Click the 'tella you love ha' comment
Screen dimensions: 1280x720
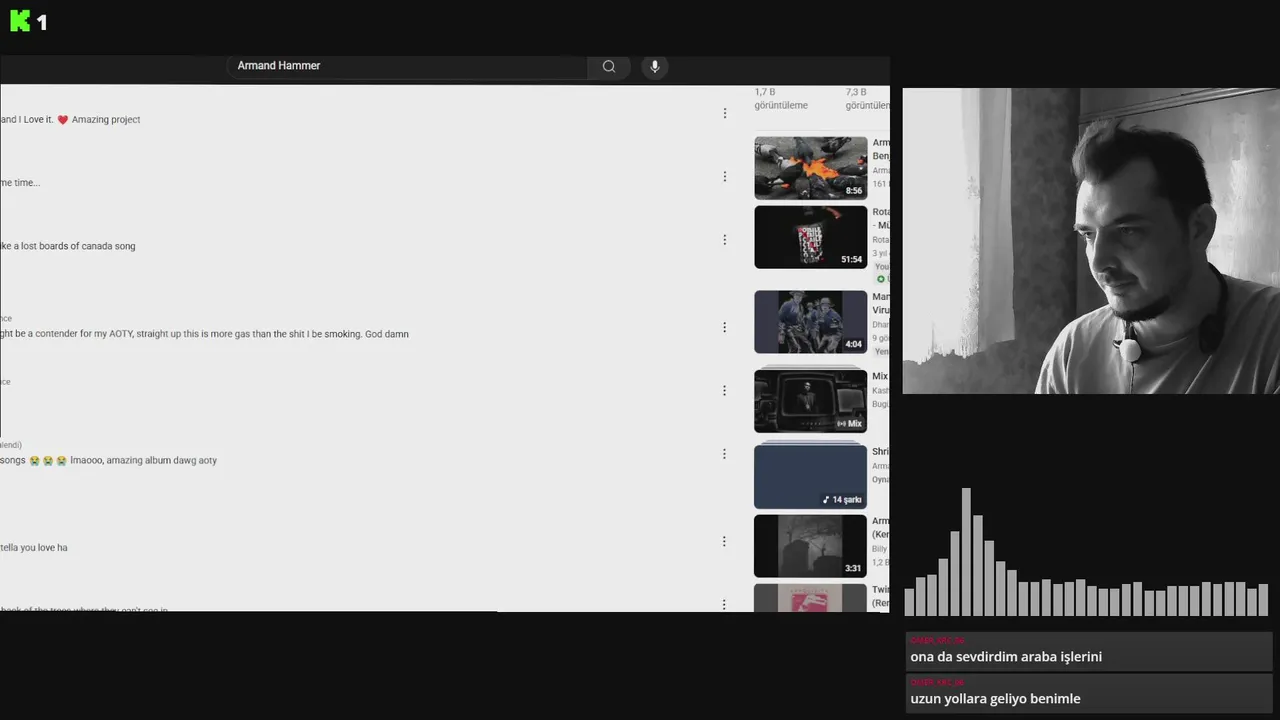(x=34, y=548)
